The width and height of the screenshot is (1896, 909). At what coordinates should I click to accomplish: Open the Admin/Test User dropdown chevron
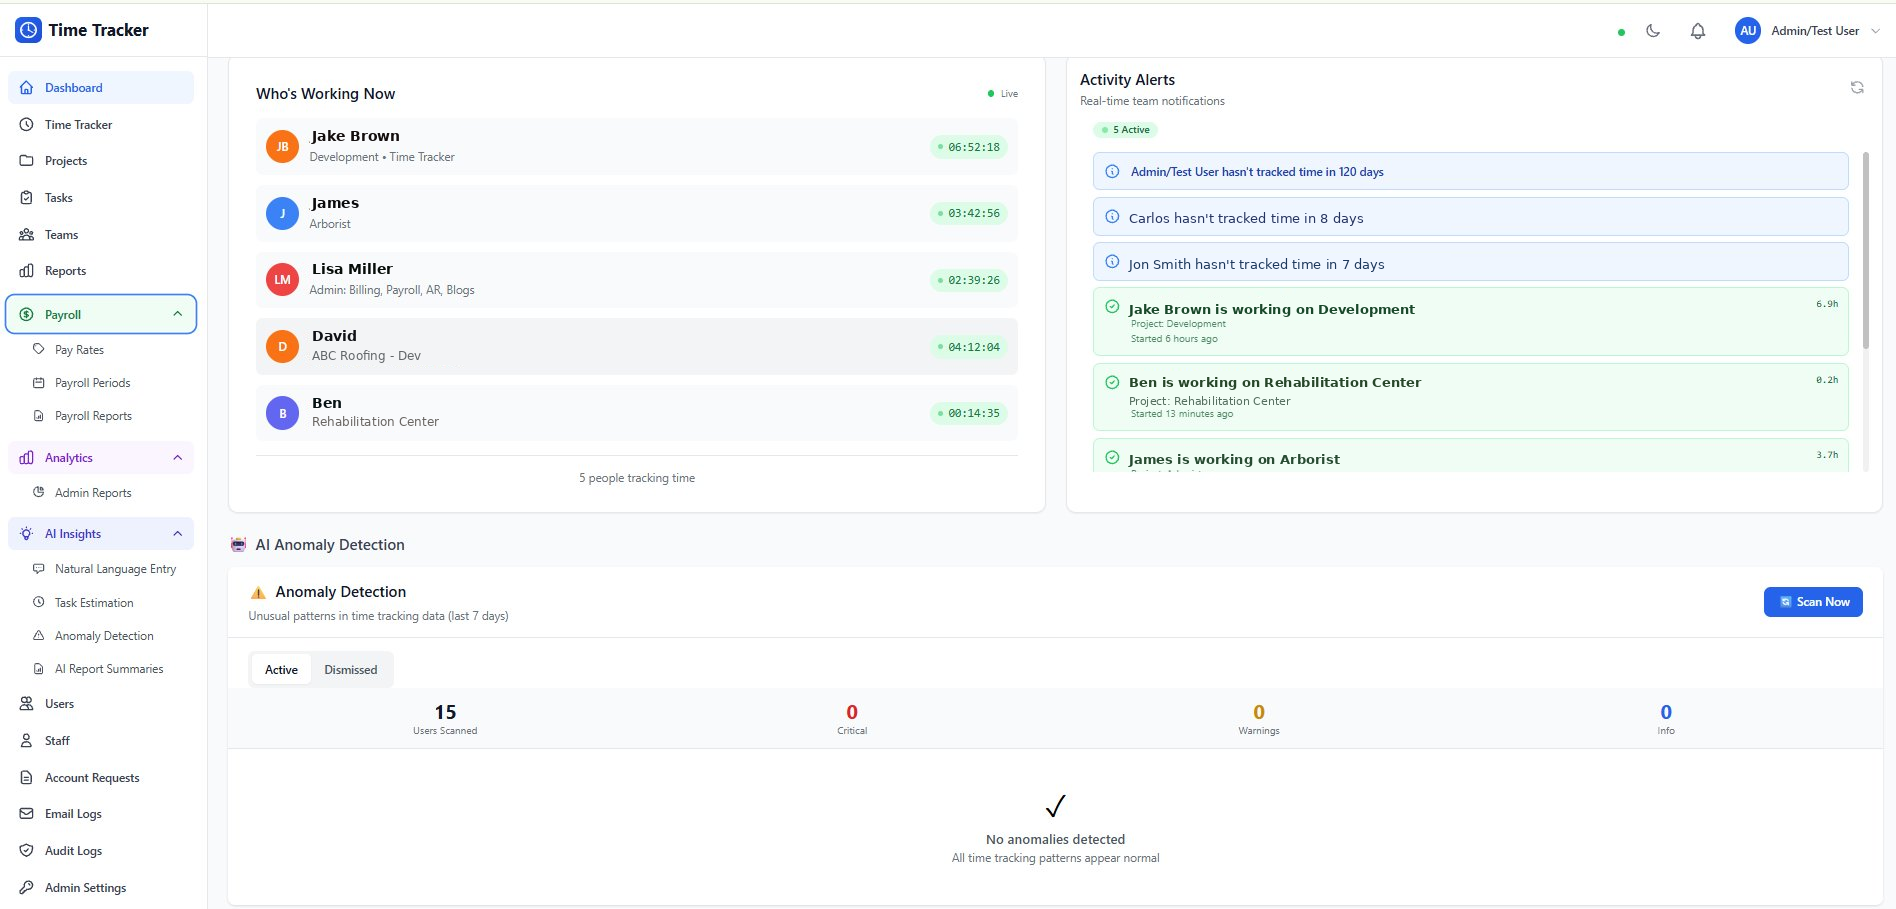pyautogui.click(x=1875, y=31)
